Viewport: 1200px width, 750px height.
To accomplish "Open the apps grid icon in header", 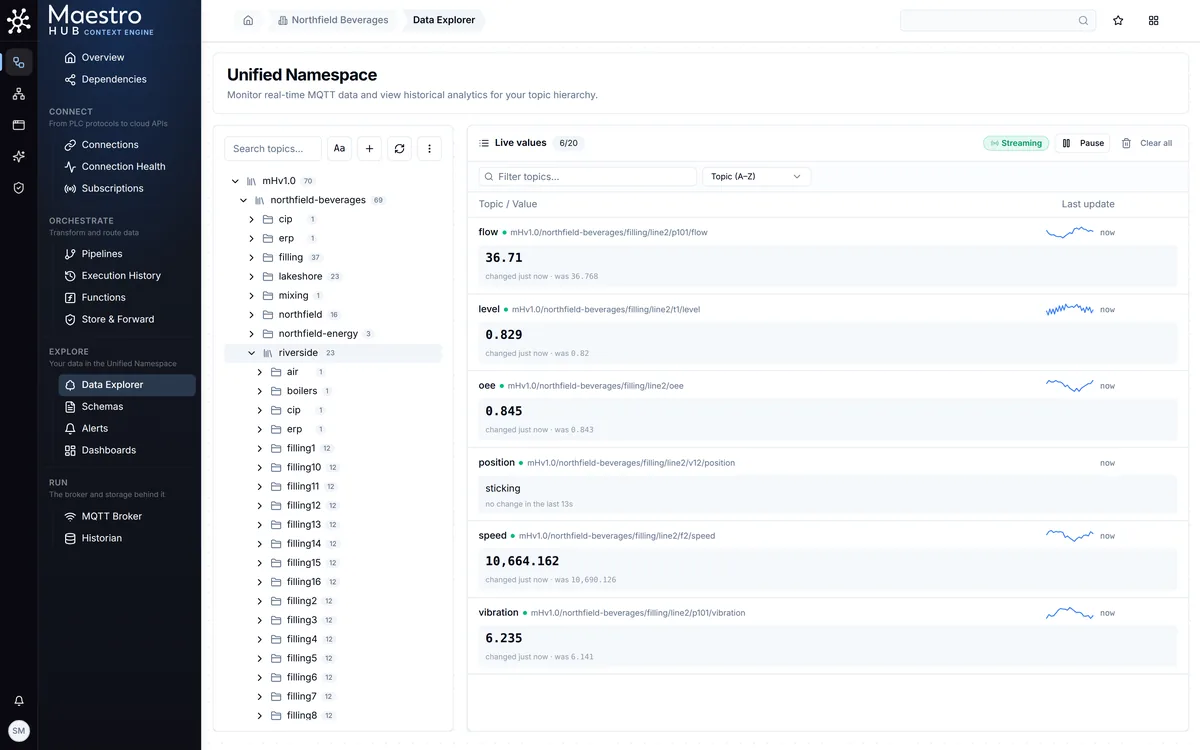I will pos(1153,20).
